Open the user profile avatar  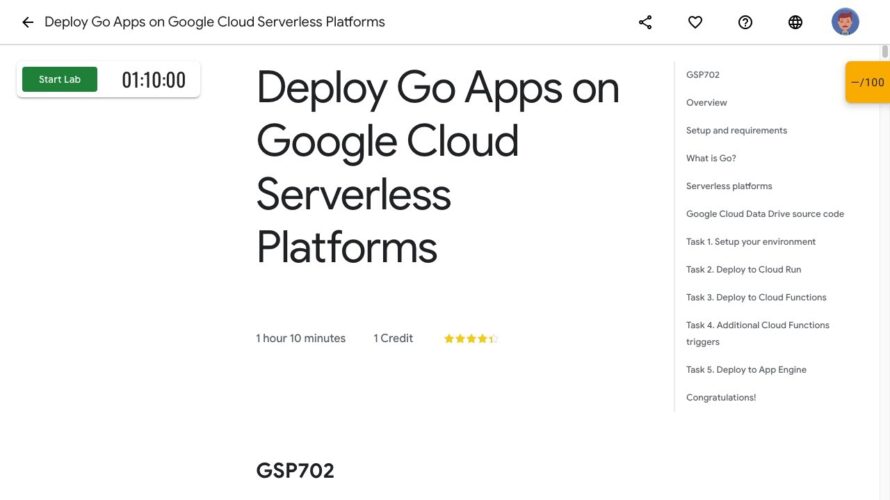[x=845, y=22]
